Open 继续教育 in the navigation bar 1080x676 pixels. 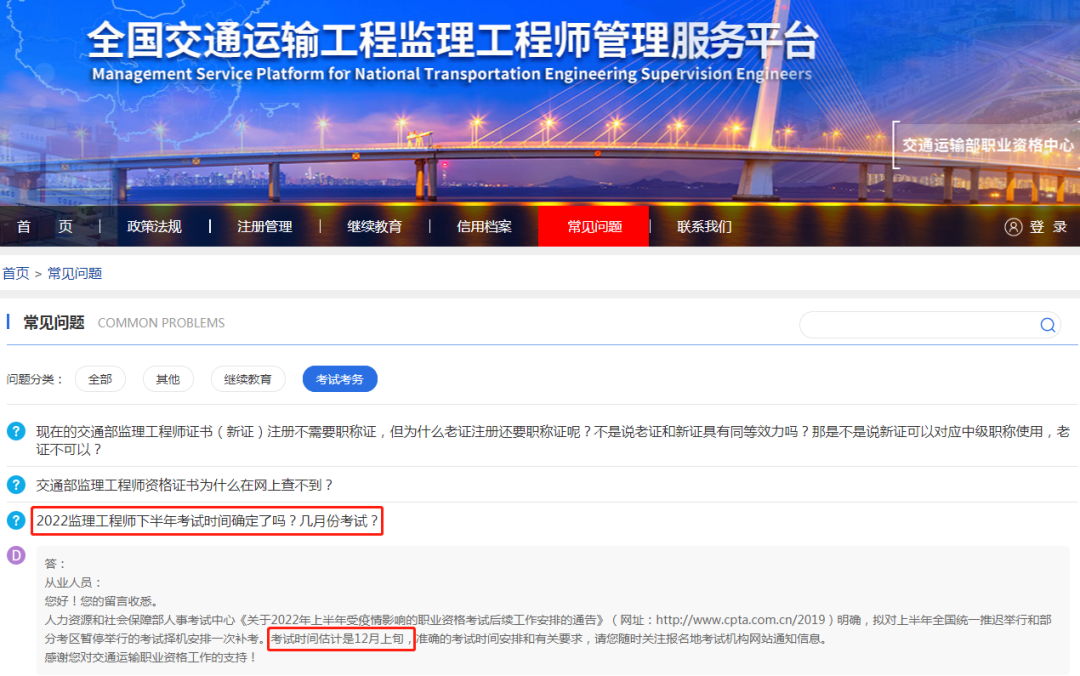(375, 227)
